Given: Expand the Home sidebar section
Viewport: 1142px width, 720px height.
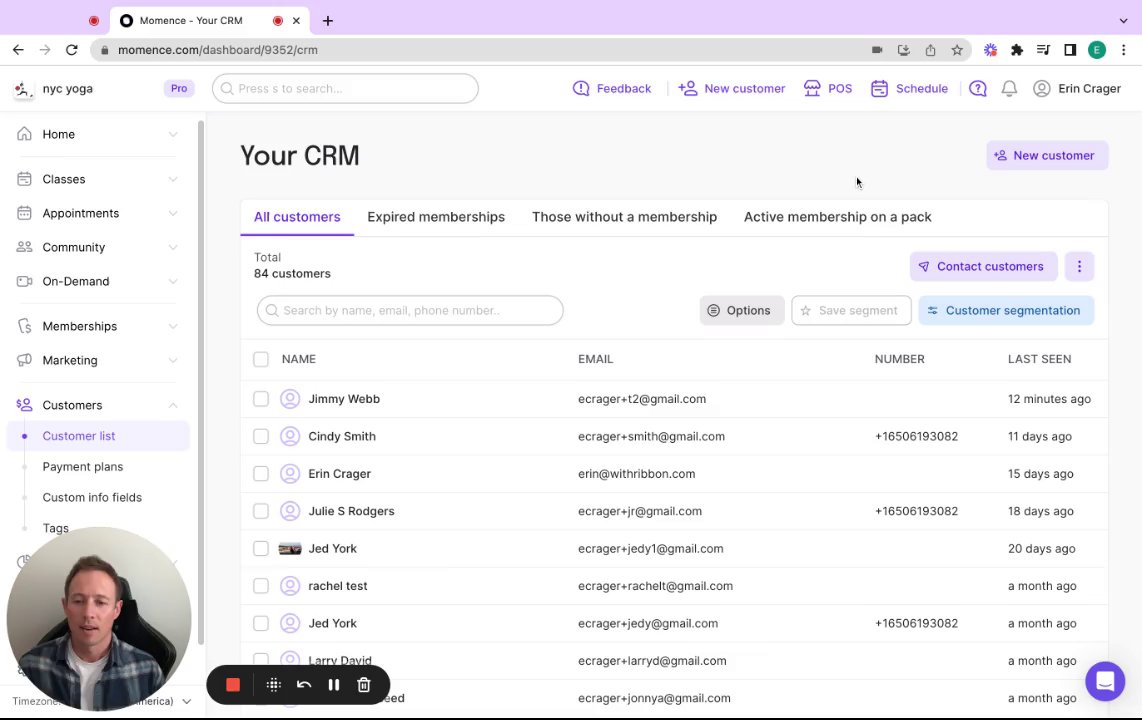Looking at the screenshot, I should tap(173, 134).
